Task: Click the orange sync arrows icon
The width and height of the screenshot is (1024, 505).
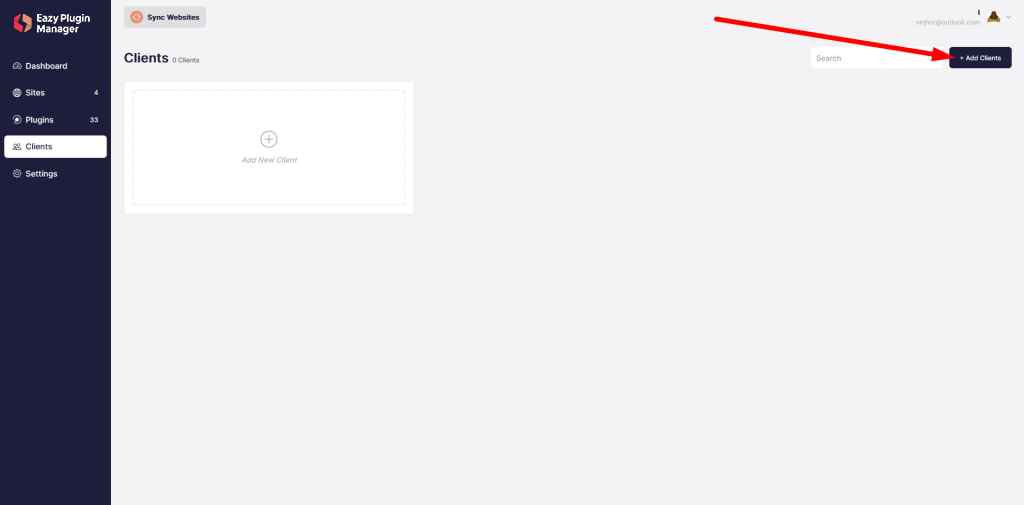Action: 136,18
